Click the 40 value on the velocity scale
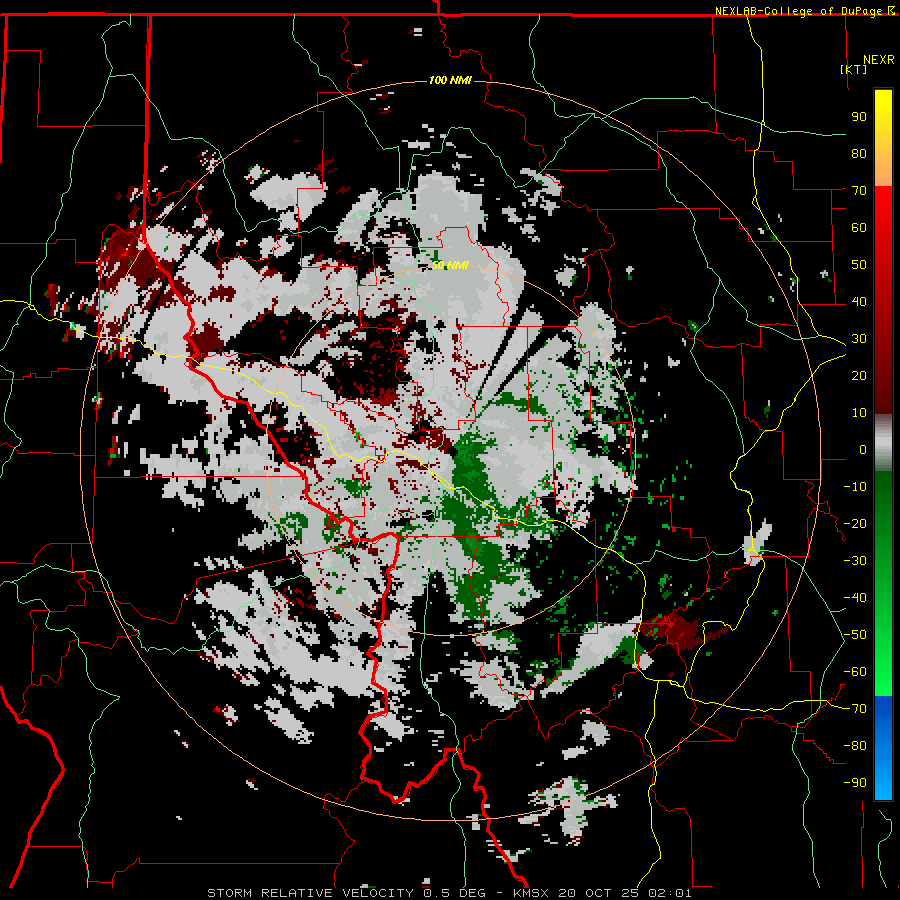Image resolution: width=900 pixels, height=900 pixels. click(859, 301)
